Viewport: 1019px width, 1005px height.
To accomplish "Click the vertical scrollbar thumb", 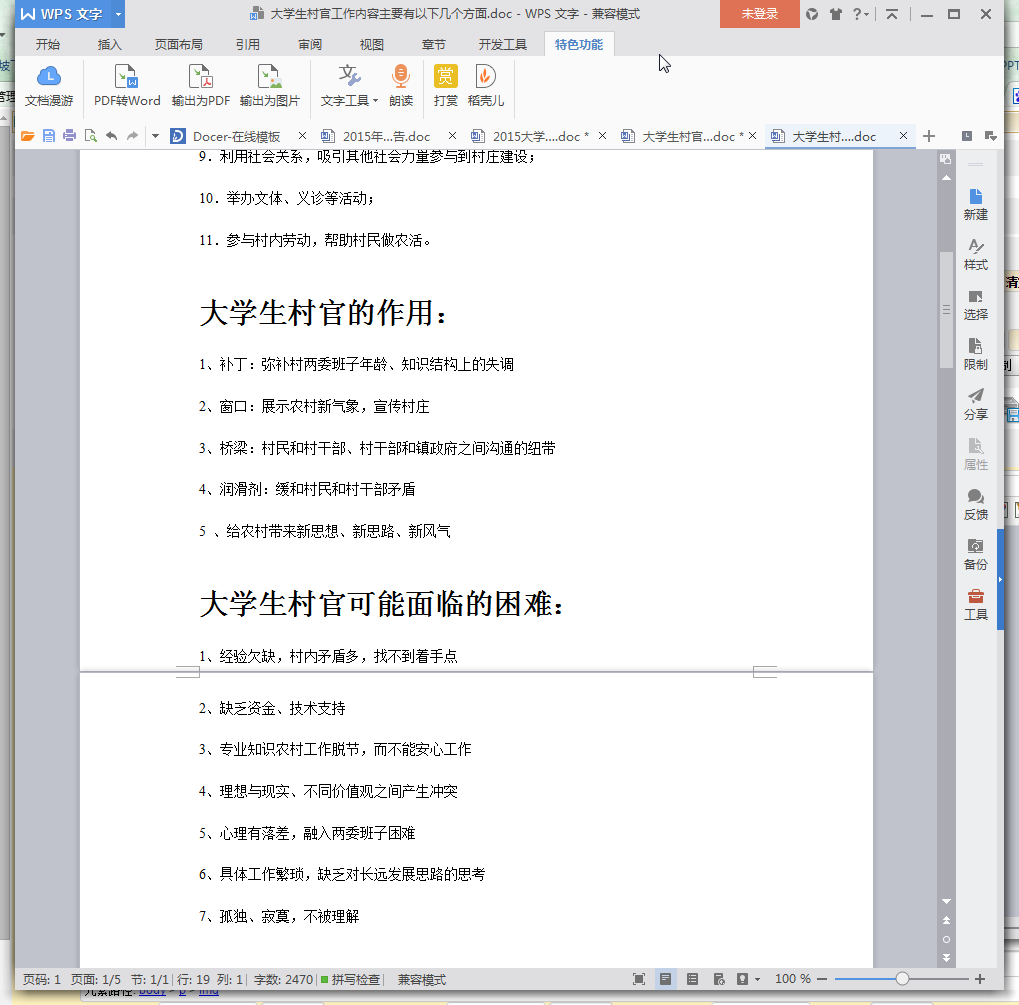I will (946, 310).
